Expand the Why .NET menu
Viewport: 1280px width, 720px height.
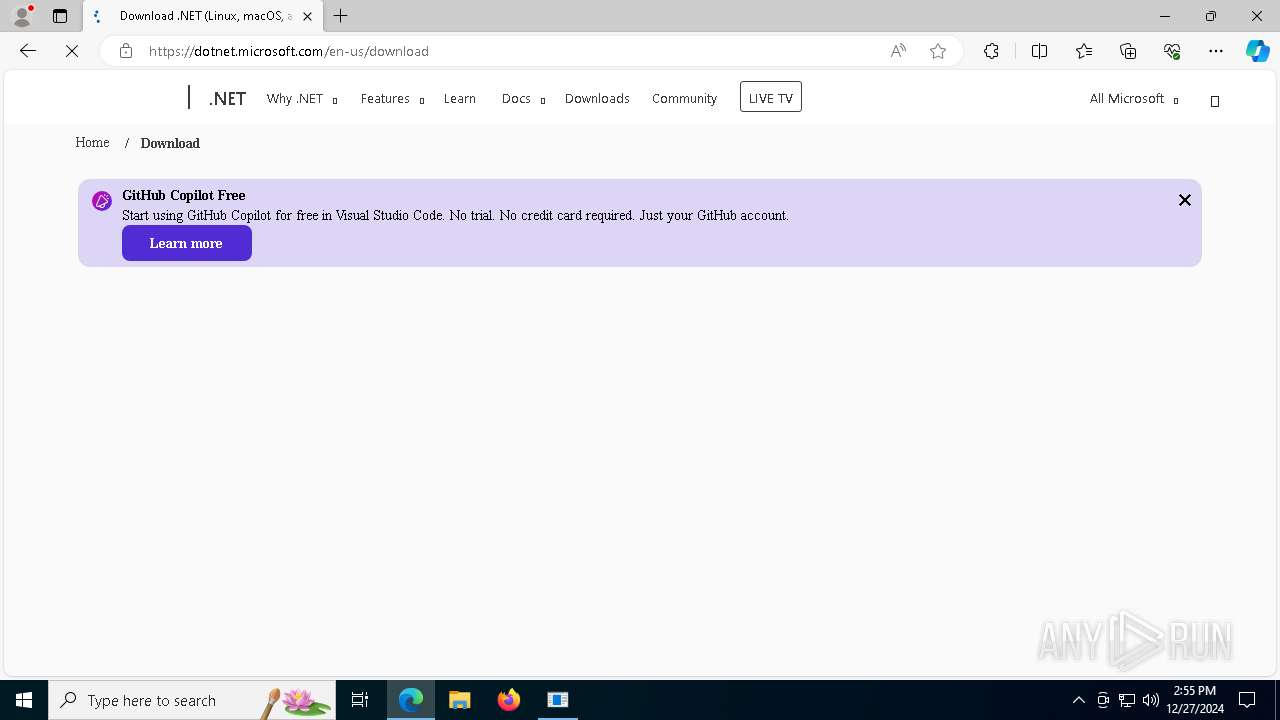302,98
